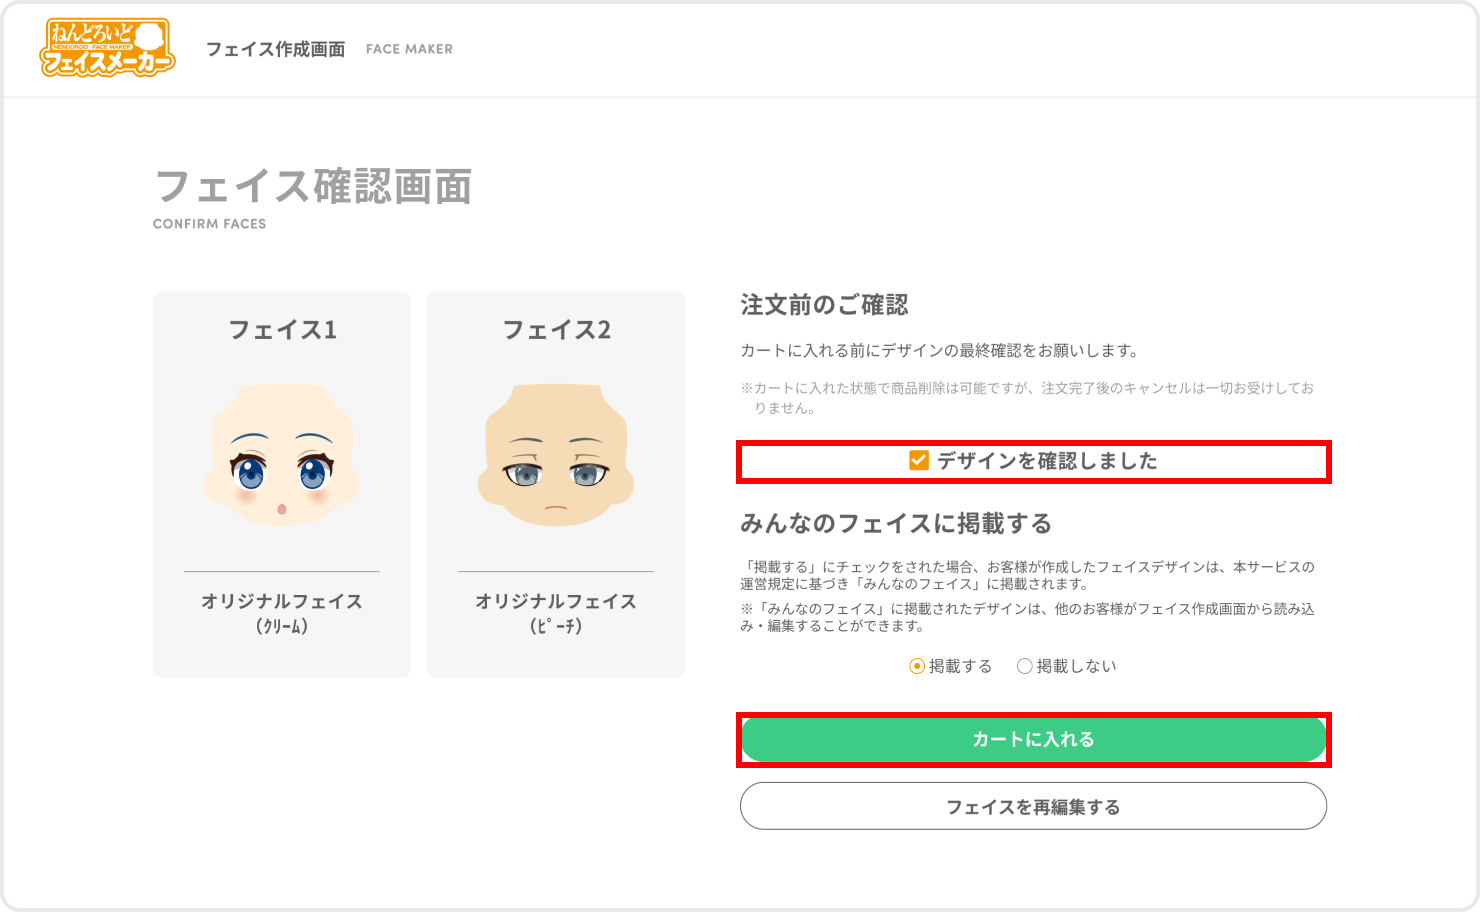This screenshot has width=1480, height=912.
Task: Click the カートに入れる前に instruction text
Action: tap(939, 351)
